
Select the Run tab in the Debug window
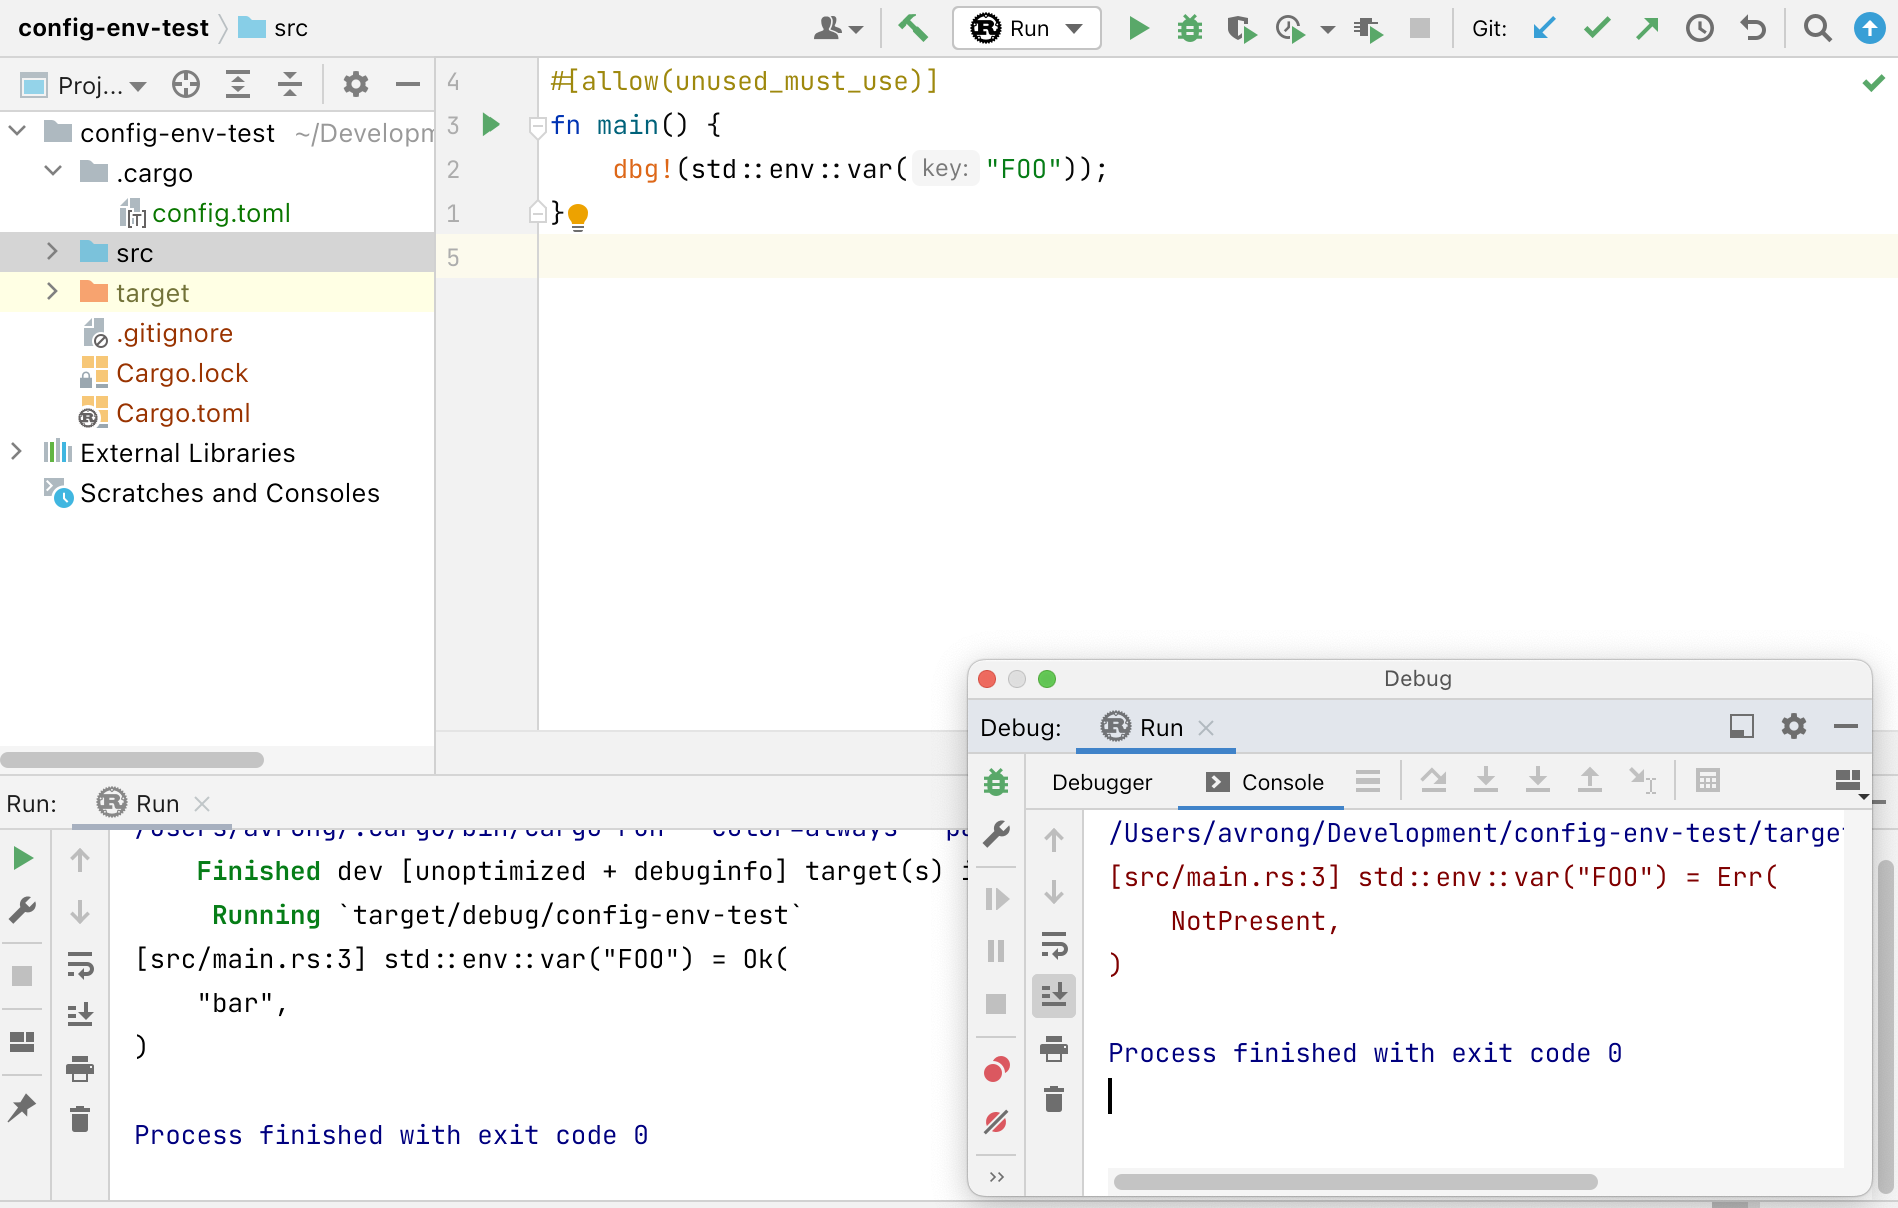[1158, 727]
